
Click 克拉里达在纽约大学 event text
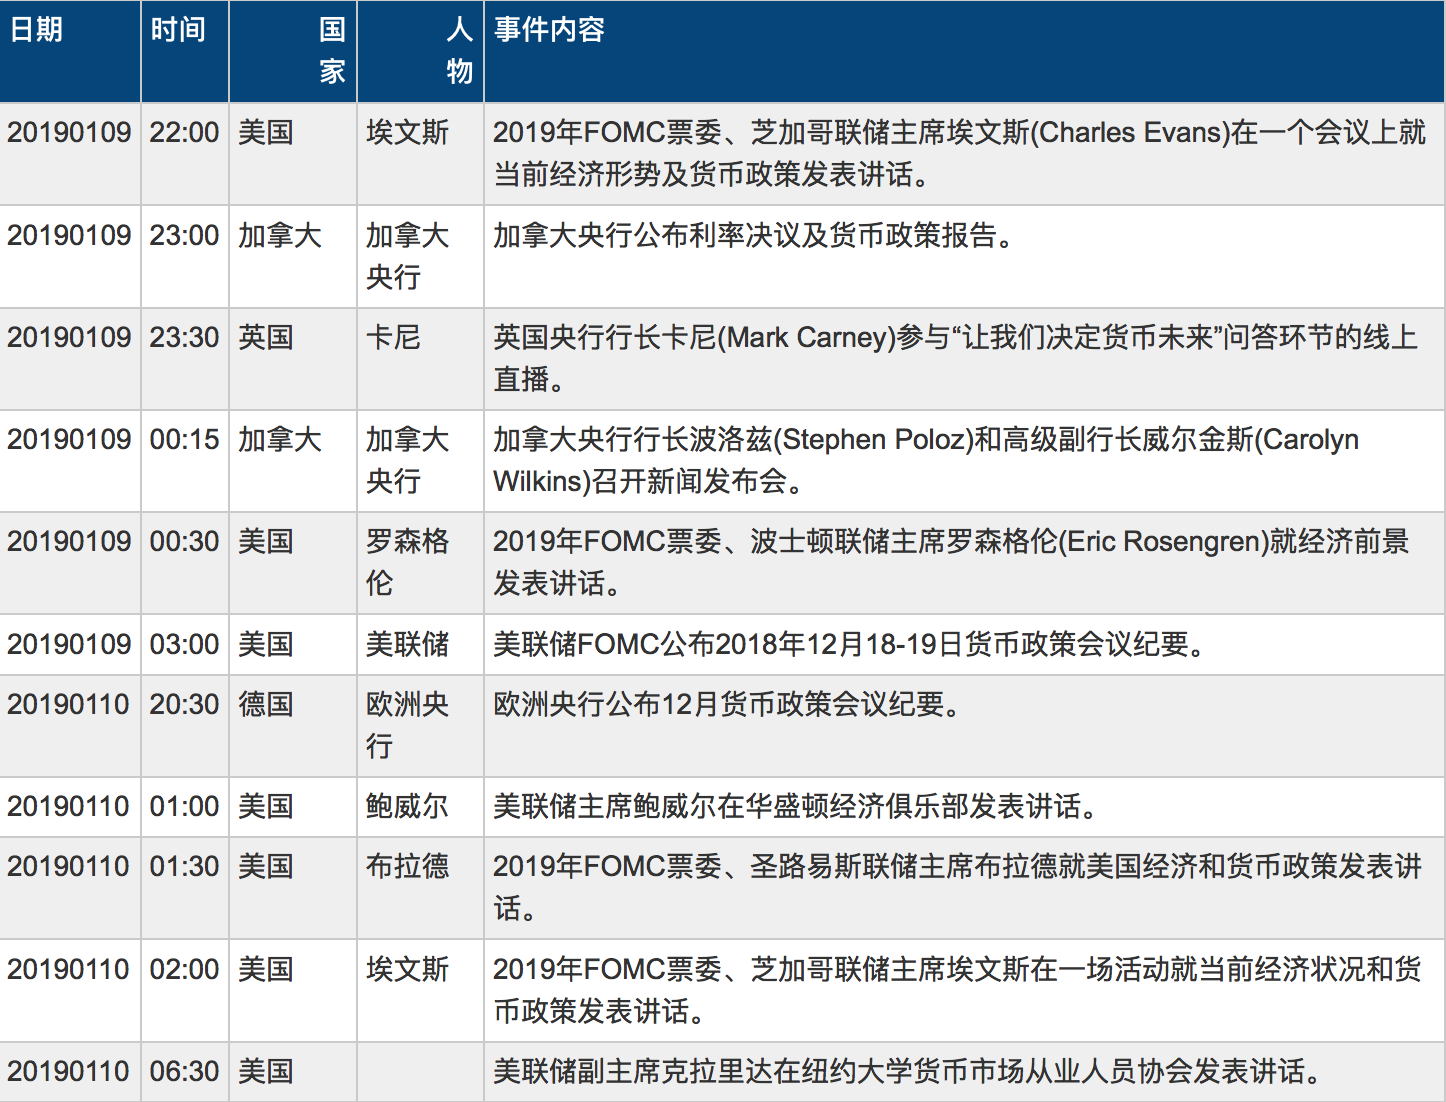pyautogui.click(x=909, y=1071)
